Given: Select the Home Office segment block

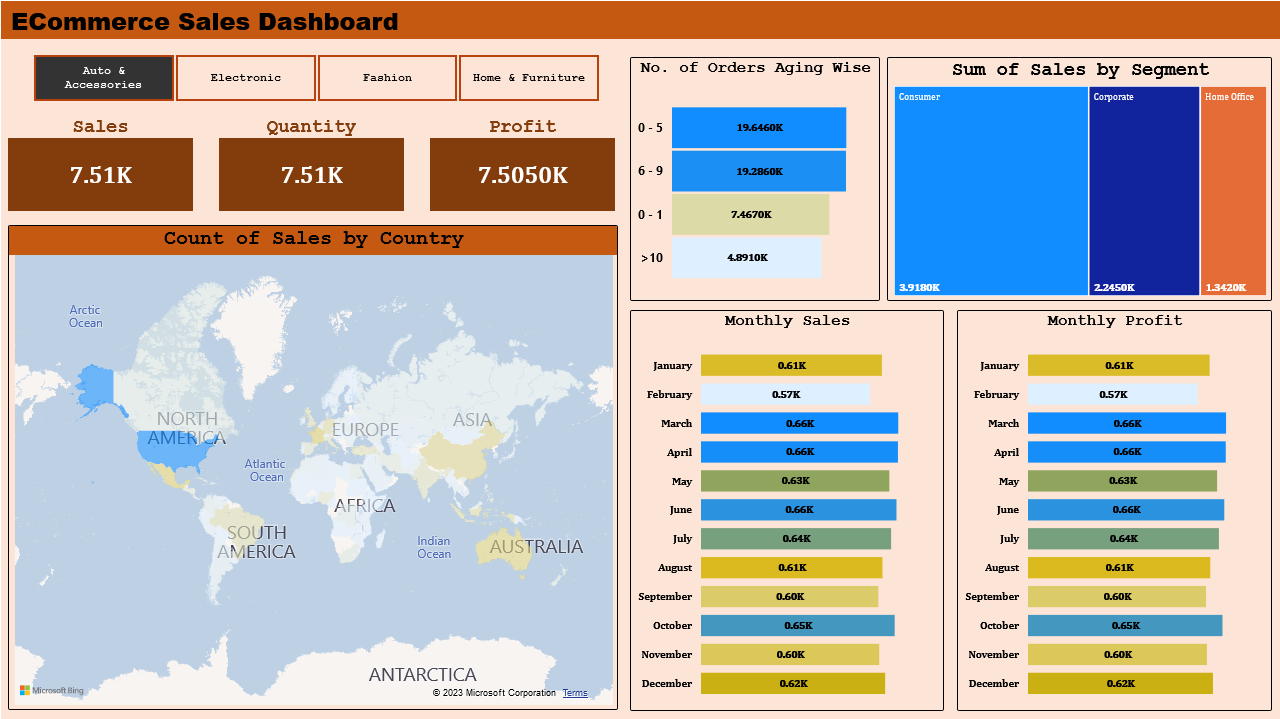Looking at the screenshot, I should point(1233,191).
